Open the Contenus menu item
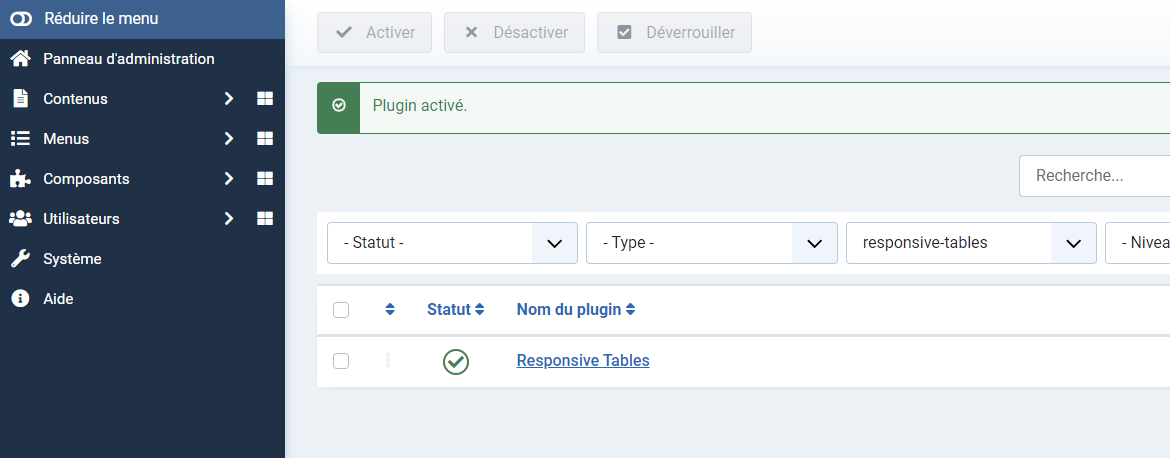This screenshot has height=458, width=1170. click(x=75, y=98)
